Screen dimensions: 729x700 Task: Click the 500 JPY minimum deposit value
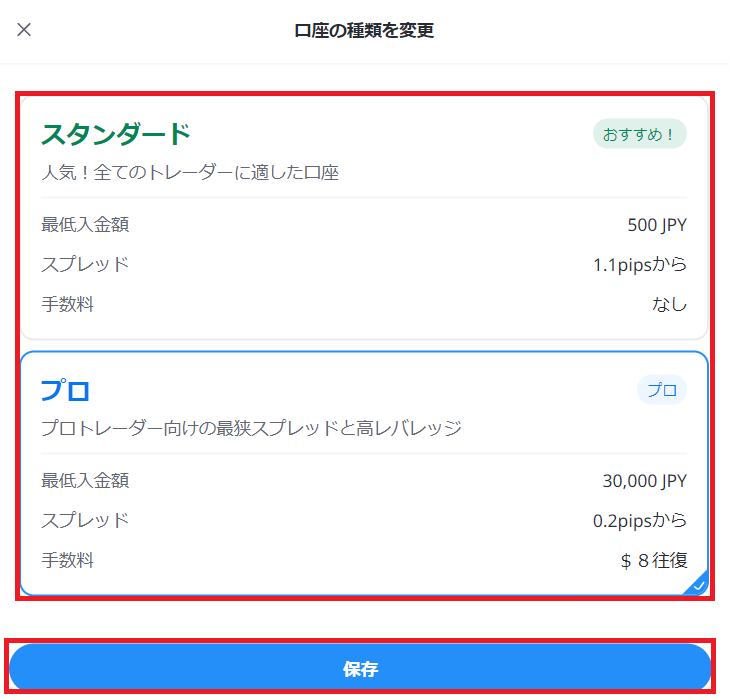coord(657,225)
